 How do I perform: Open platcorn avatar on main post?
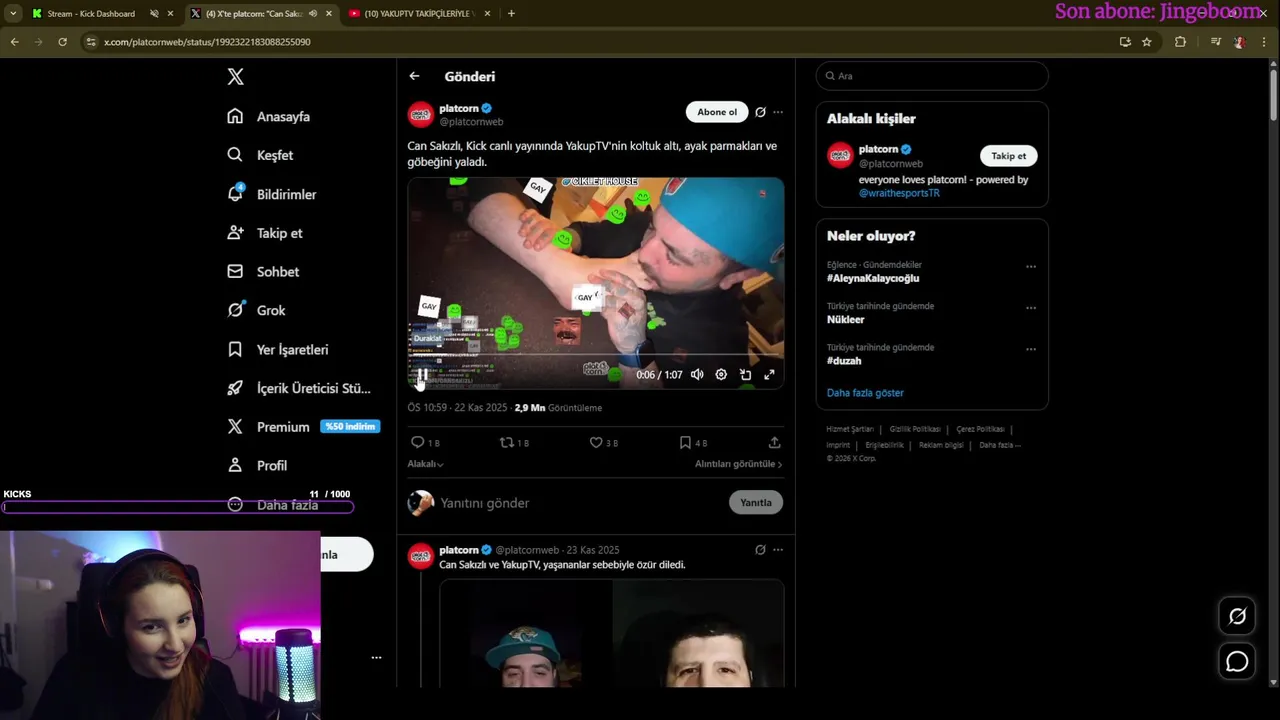click(x=421, y=114)
